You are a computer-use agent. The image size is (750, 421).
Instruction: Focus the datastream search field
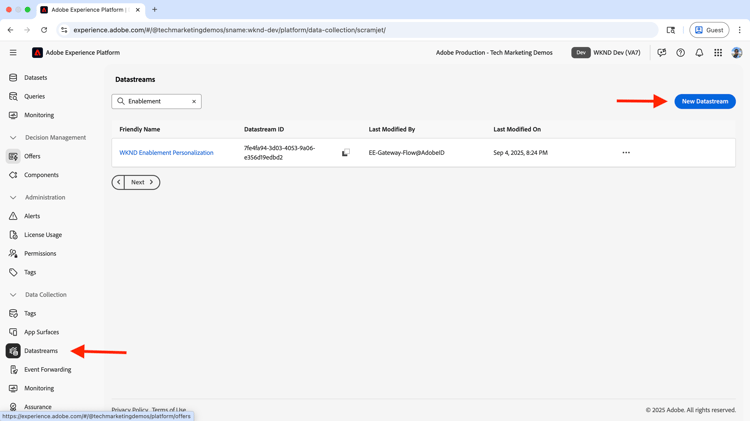pyautogui.click(x=156, y=101)
